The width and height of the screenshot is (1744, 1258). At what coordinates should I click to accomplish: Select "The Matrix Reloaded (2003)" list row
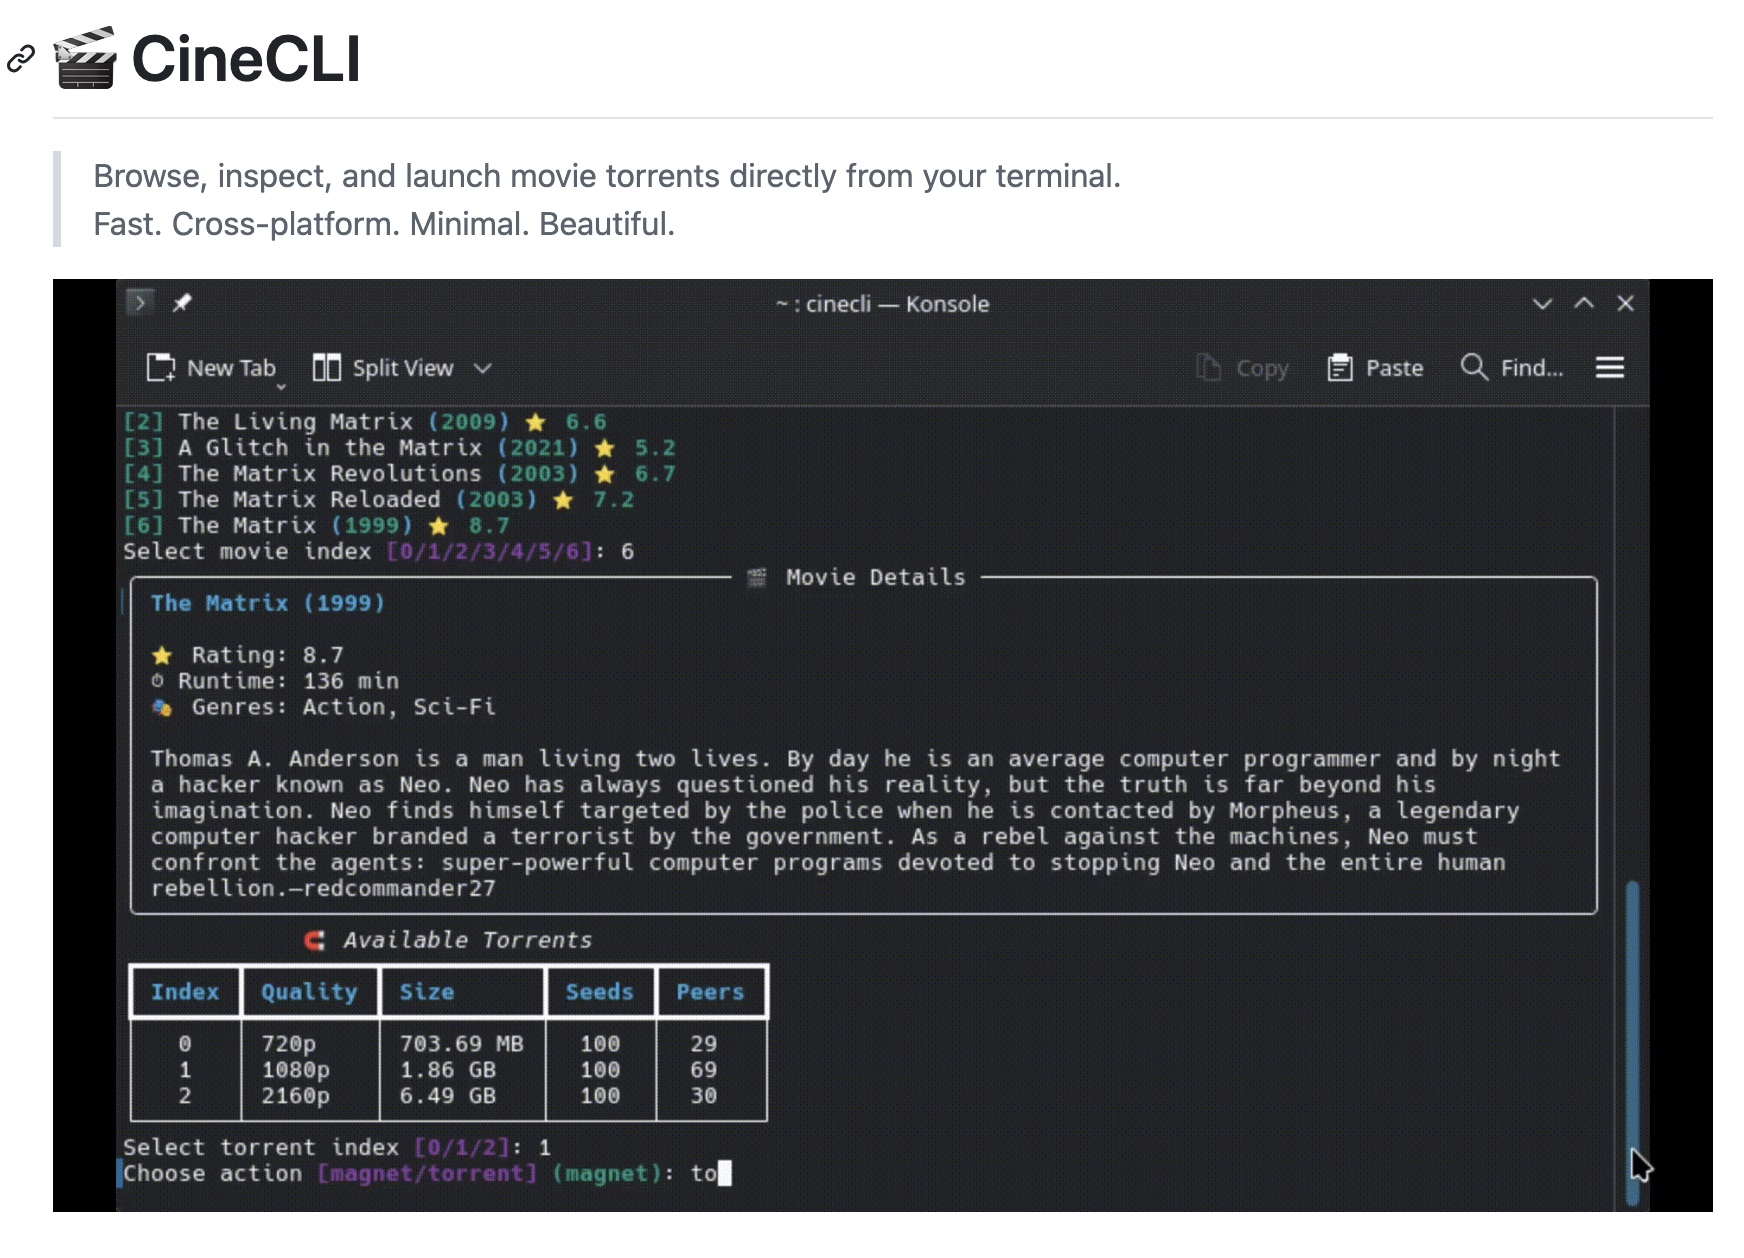pos(379,500)
